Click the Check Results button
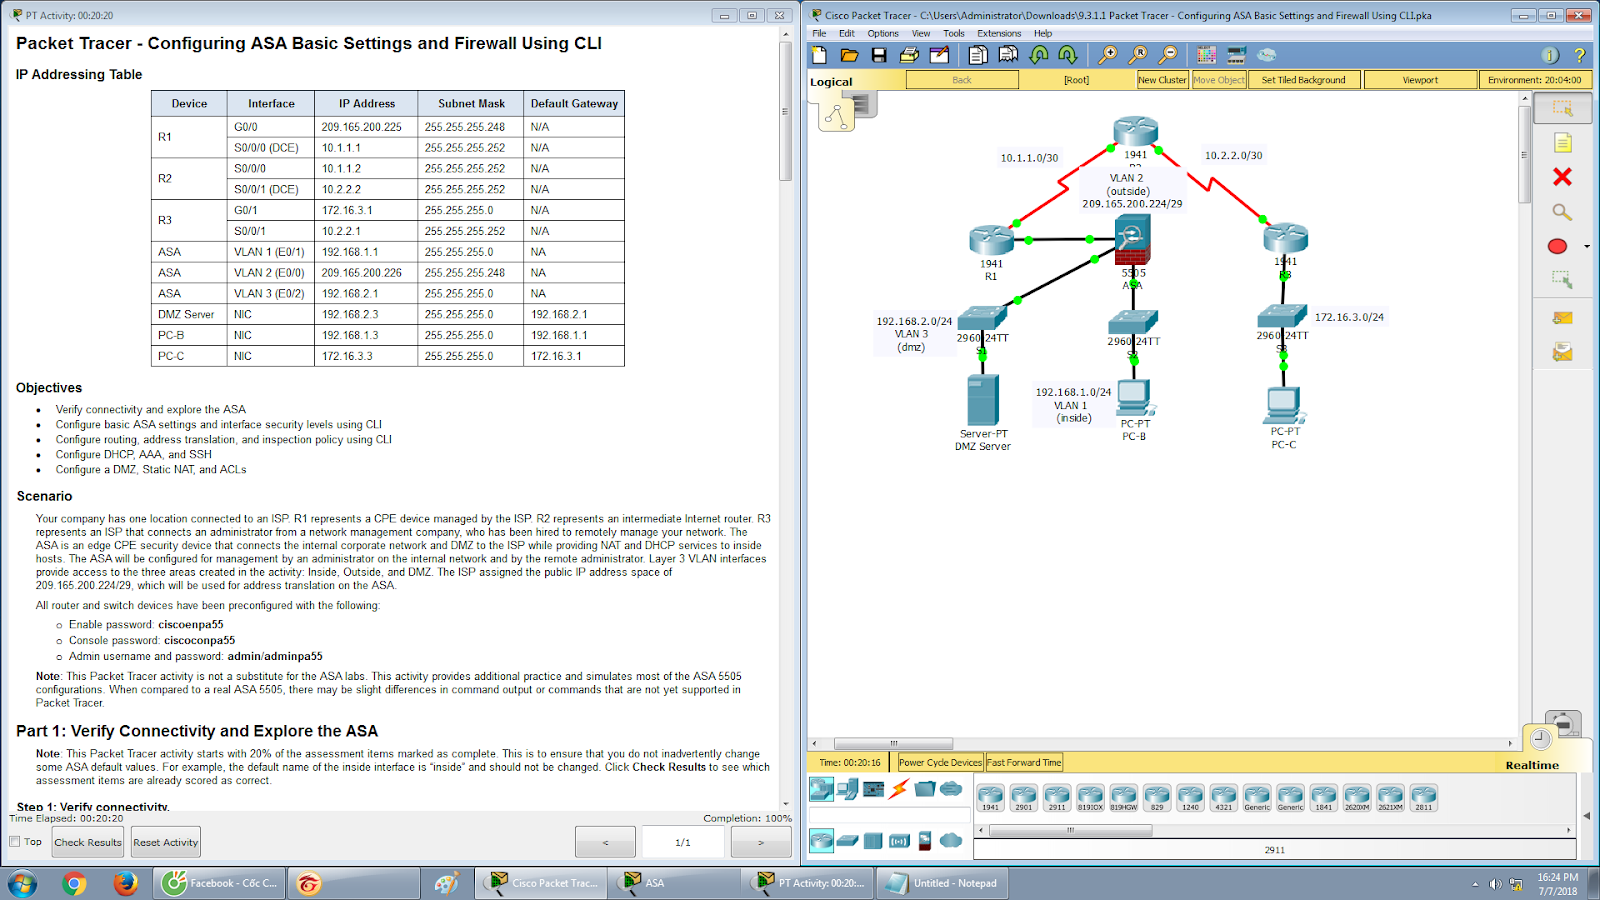The height and width of the screenshot is (900, 1600). tap(87, 842)
